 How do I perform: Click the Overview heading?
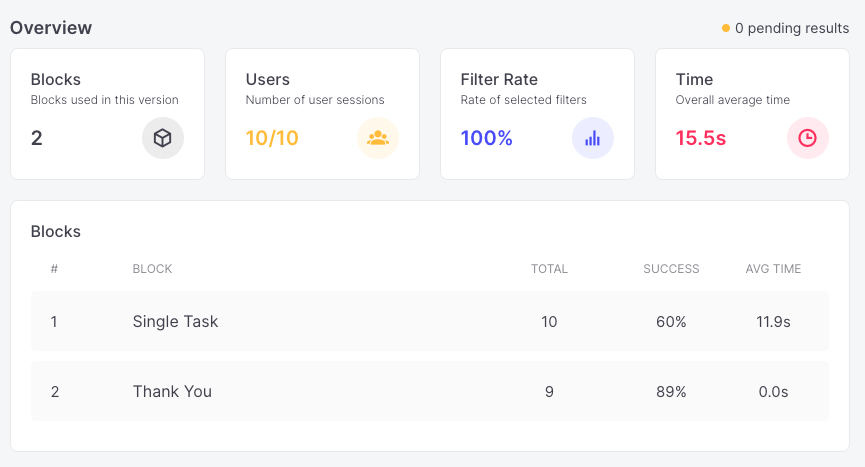coord(51,28)
